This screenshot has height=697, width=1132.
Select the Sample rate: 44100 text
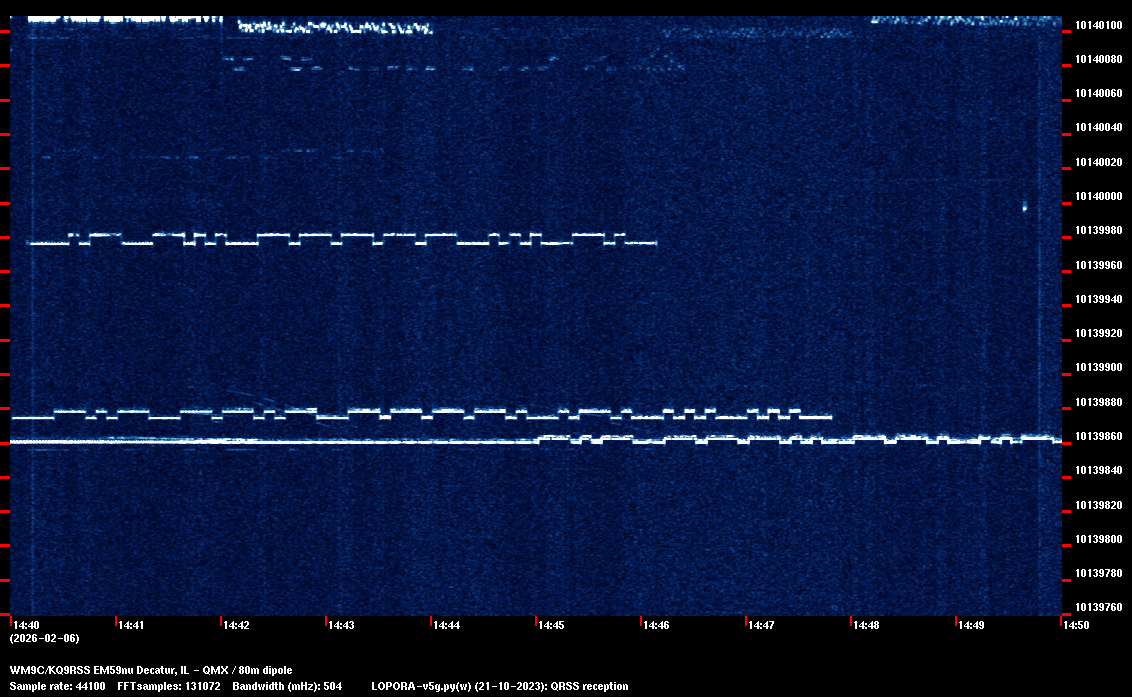pyautogui.click(x=57, y=686)
